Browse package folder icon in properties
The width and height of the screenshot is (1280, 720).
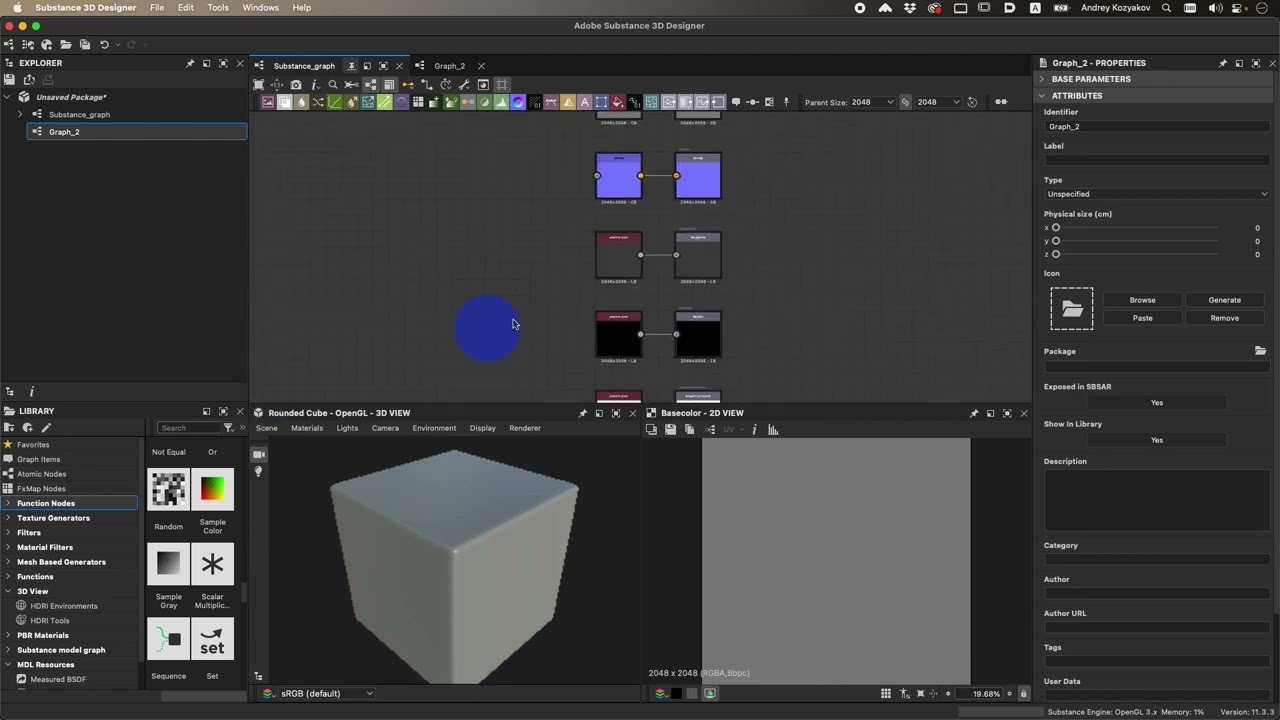coord(1260,351)
